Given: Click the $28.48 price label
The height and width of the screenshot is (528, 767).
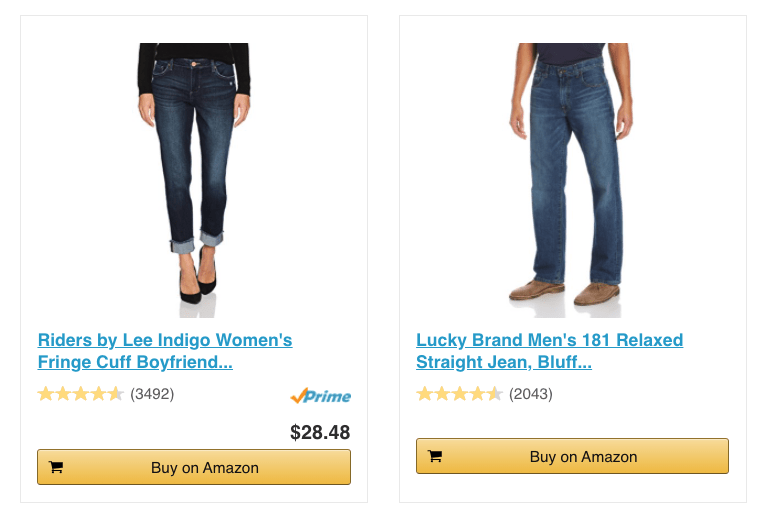Looking at the screenshot, I should pyautogui.click(x=320, y=432).
